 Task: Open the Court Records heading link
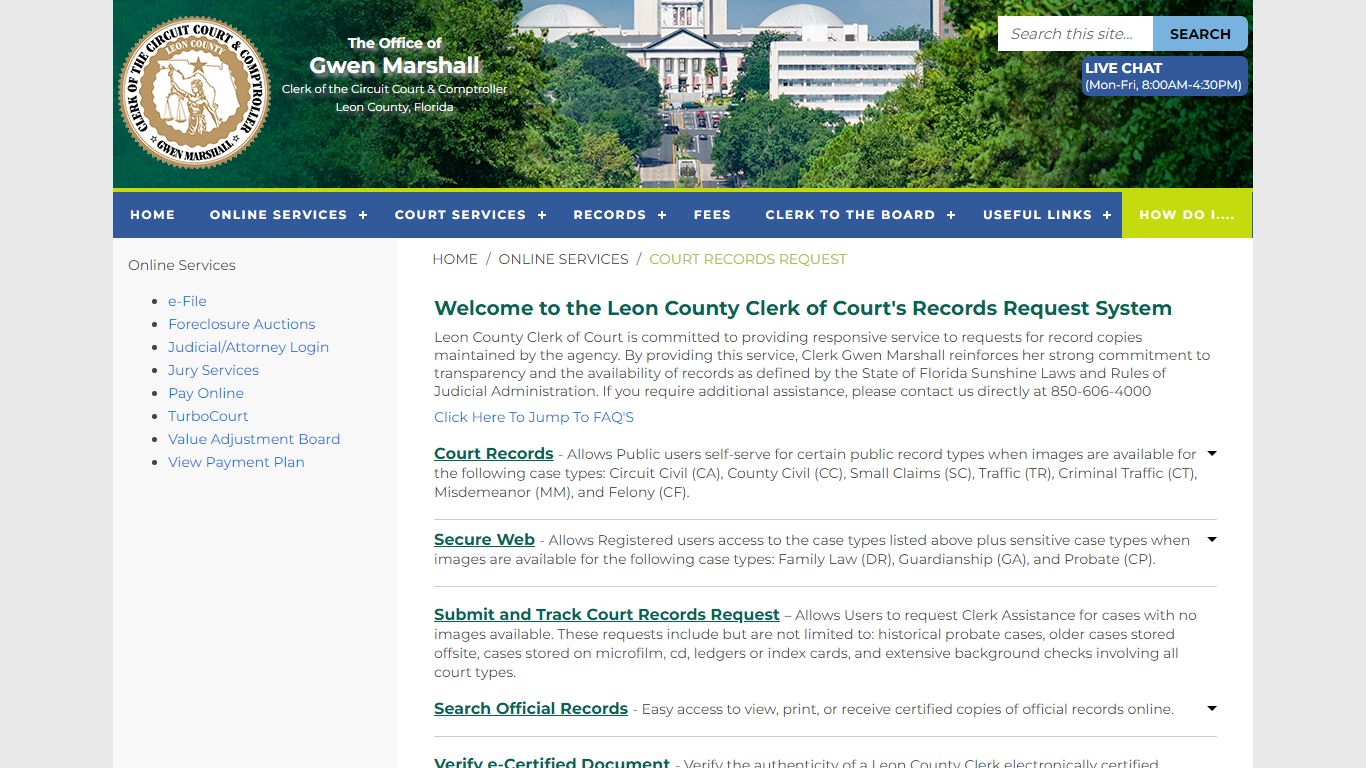494,454
